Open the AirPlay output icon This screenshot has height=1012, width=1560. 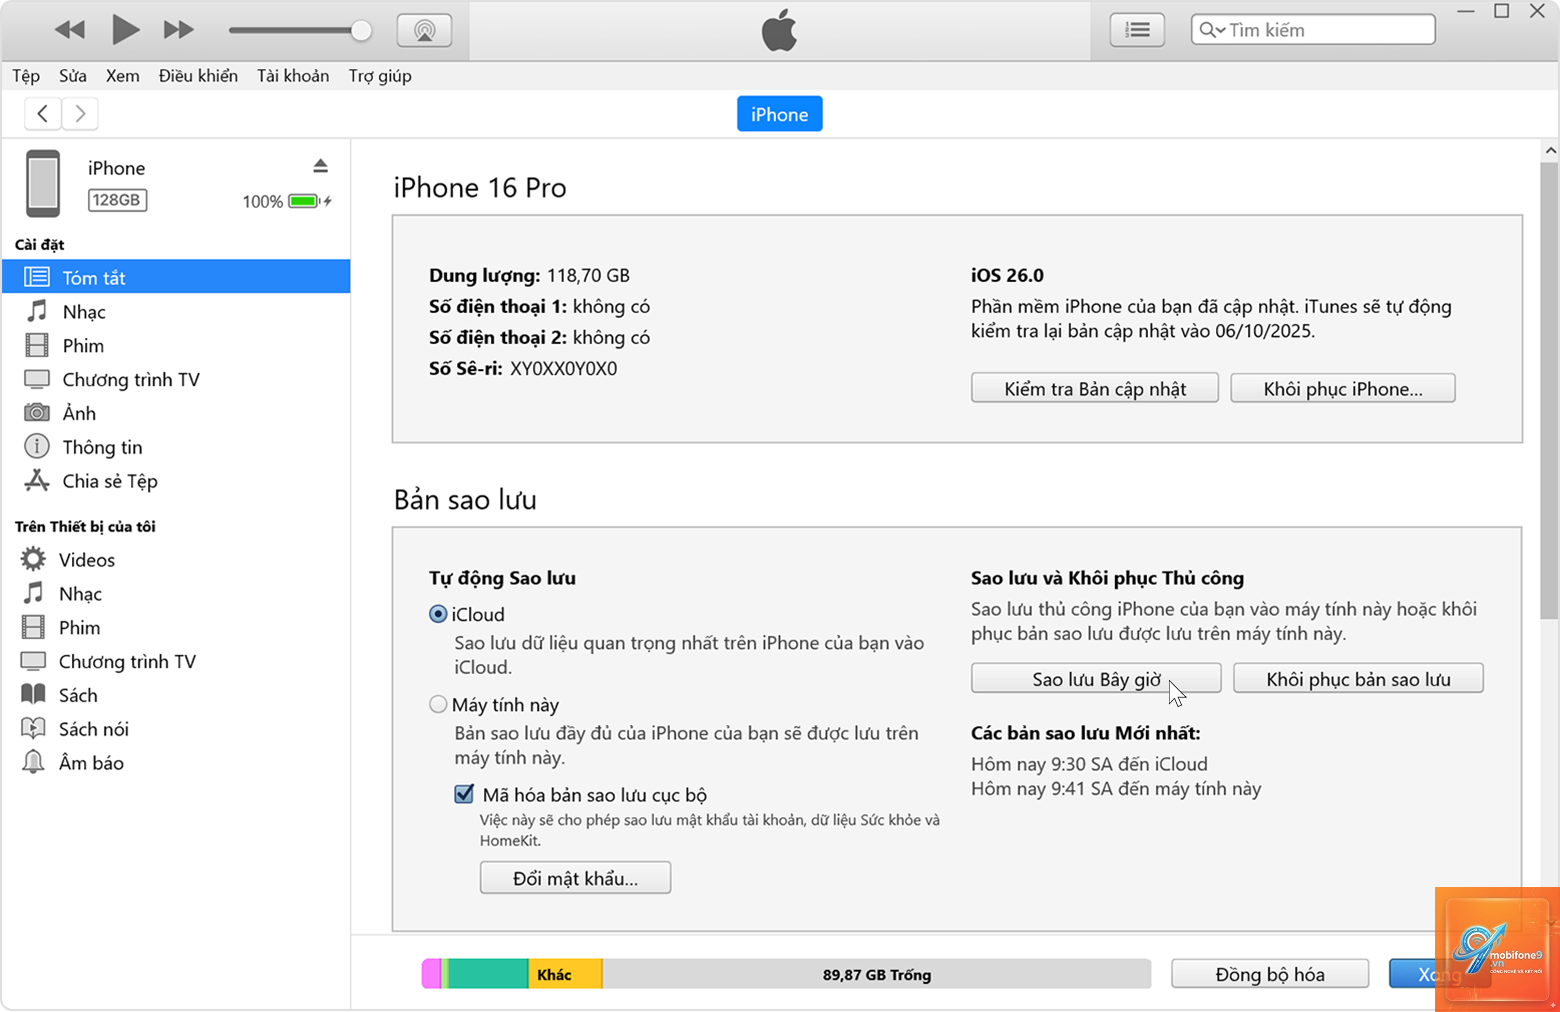click(425, 30)
